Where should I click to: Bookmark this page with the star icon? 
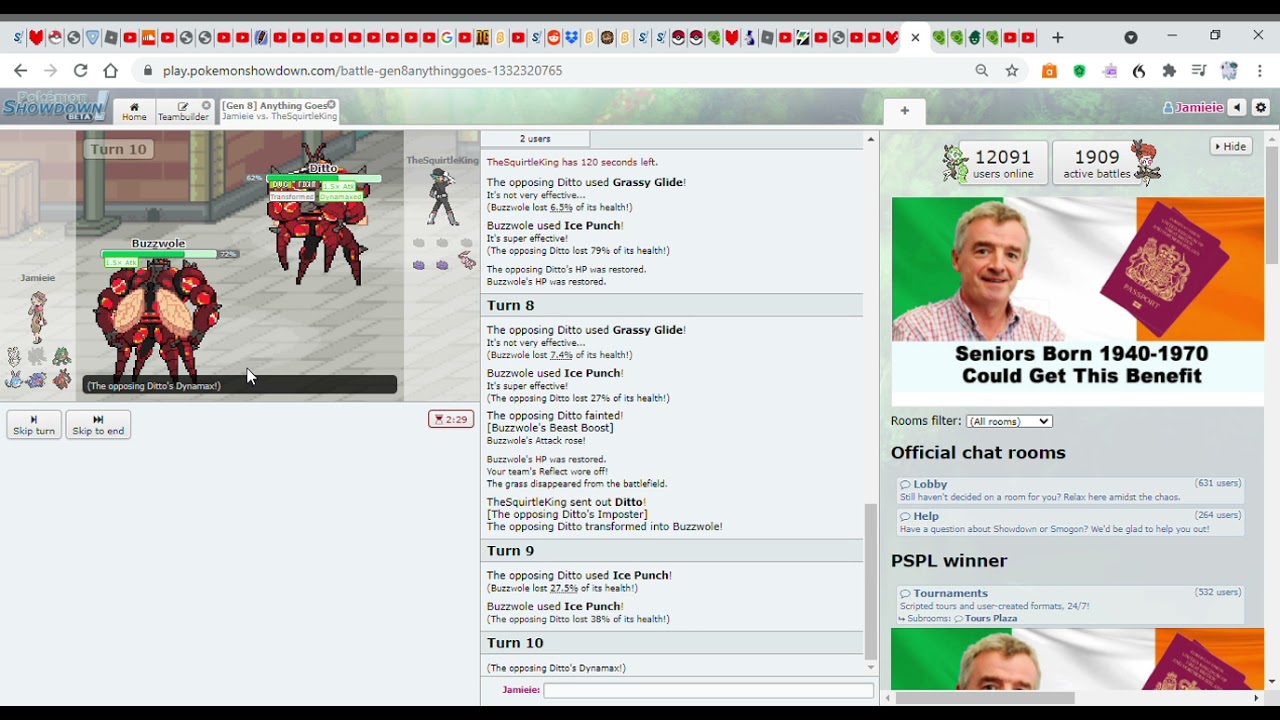pyautogui.click(x=1012, y=71)
